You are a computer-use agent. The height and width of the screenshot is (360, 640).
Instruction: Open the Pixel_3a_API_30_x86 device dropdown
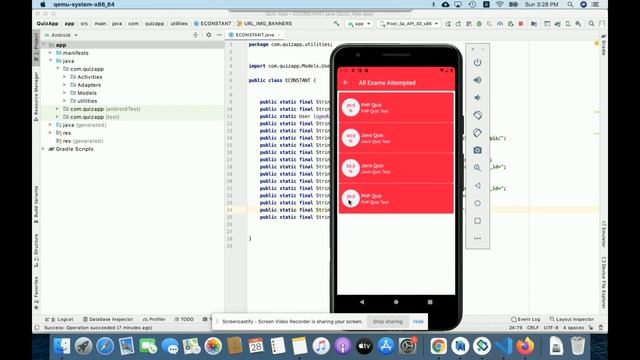coord(409,24)
